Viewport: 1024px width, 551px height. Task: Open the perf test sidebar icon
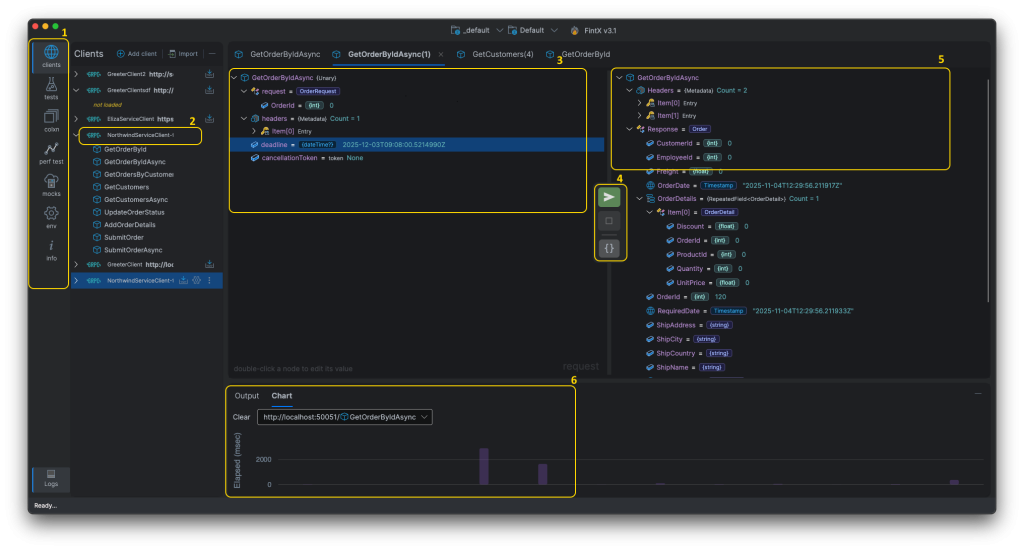pyautogui.click(x=51, y=152)
